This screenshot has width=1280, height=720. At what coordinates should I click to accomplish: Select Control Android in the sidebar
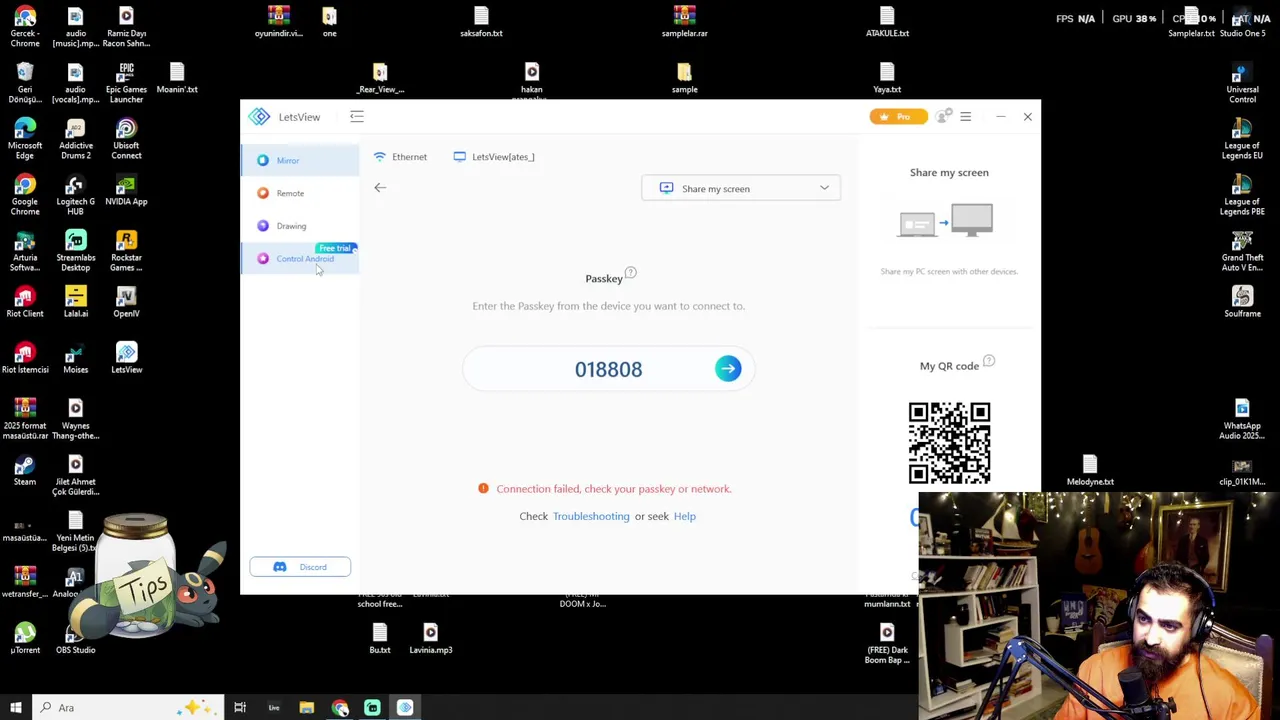point(300,259)
